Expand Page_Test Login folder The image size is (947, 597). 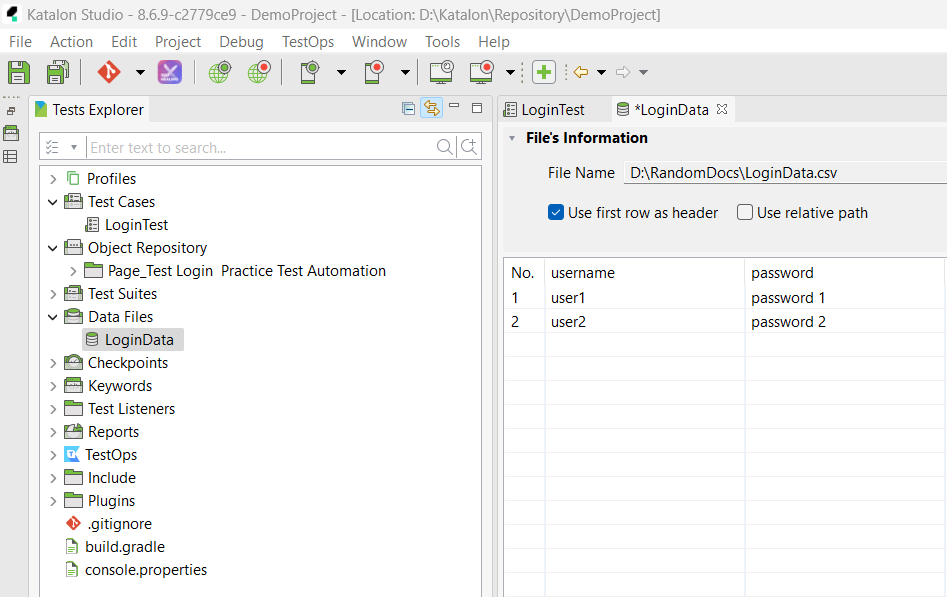(x=73, y=271)
